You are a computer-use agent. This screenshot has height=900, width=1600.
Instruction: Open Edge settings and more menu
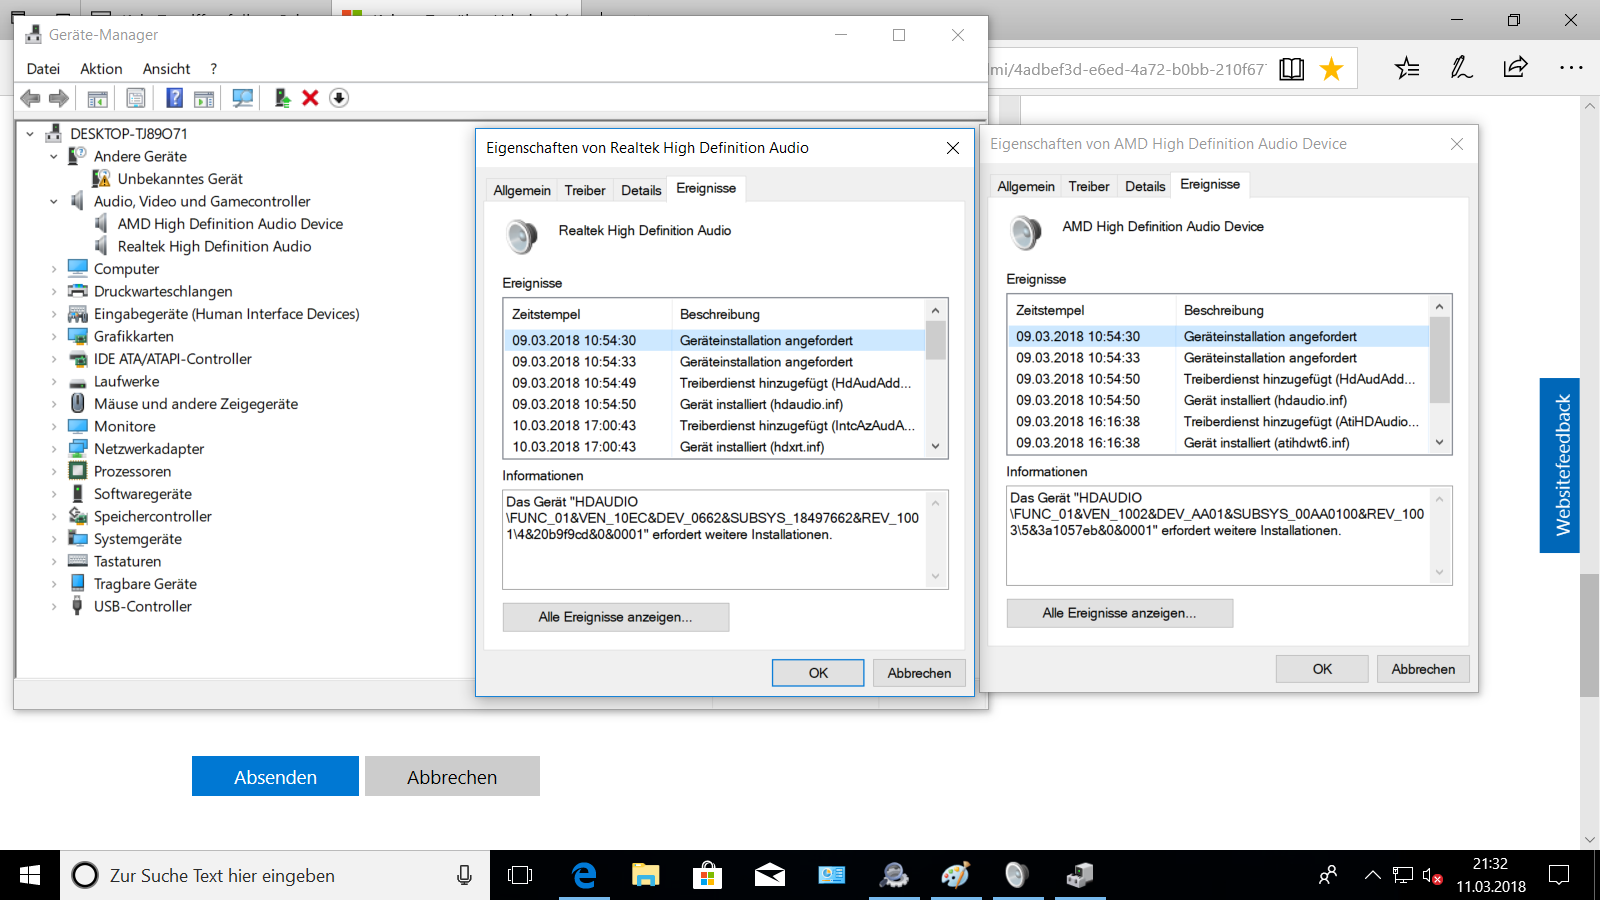(x=1571, y=68)
